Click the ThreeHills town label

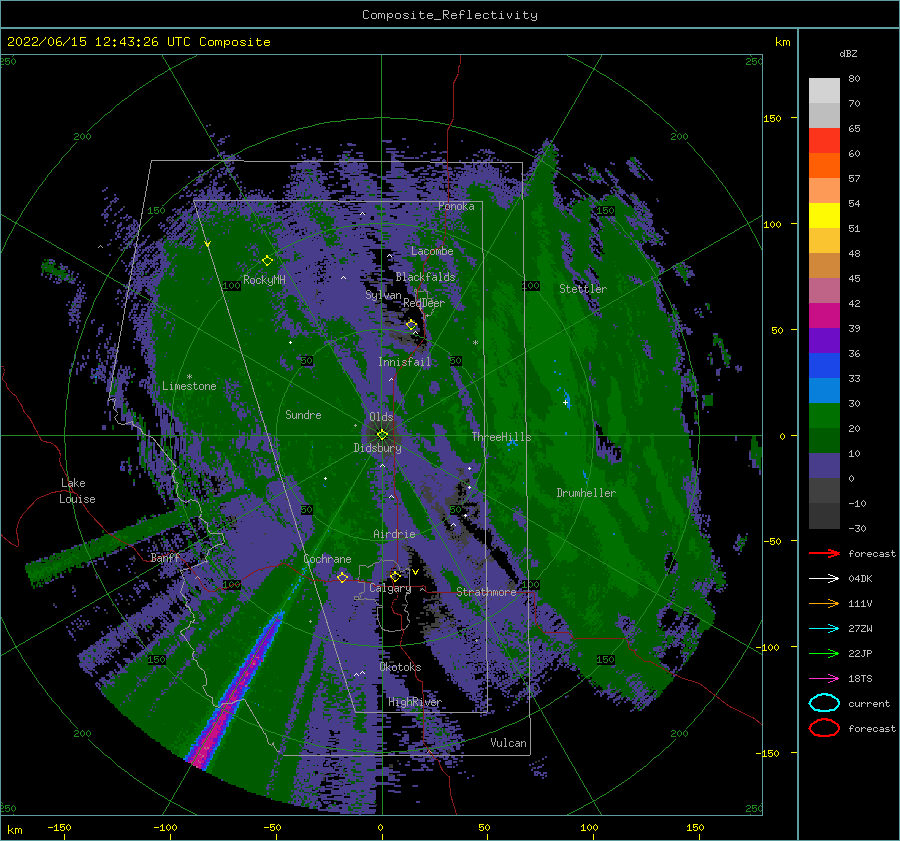pos(501,437)
